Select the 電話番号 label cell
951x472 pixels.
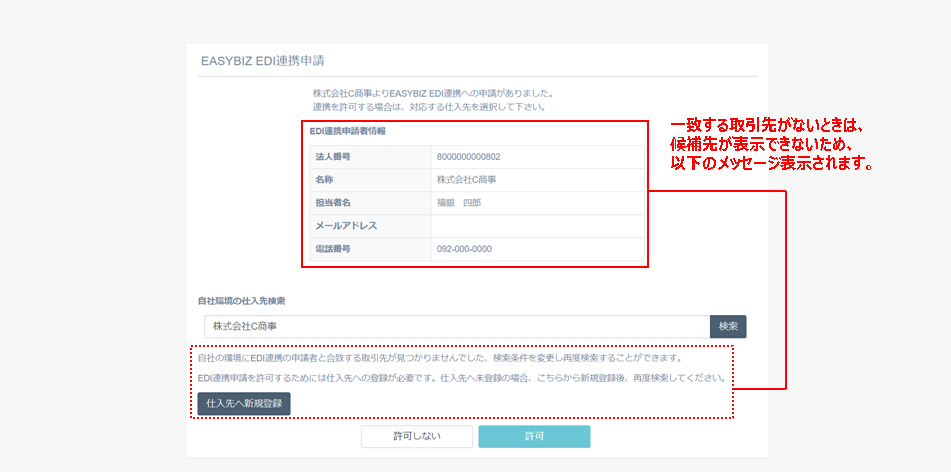tap(369, 249)
